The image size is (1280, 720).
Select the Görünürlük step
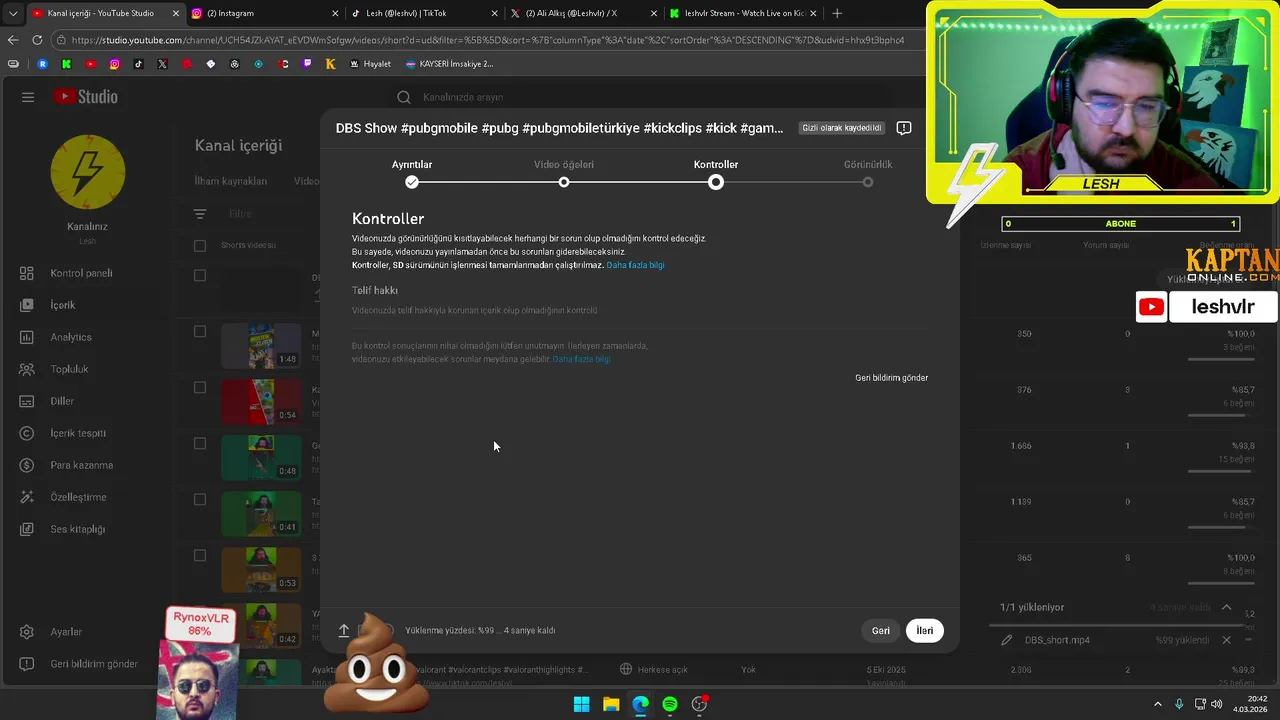(868, 173)
